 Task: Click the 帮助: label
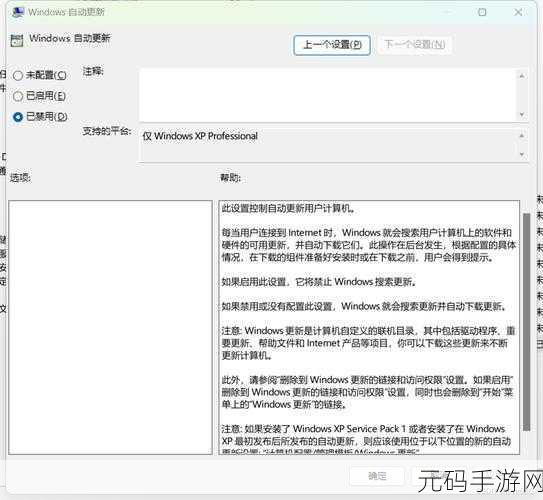tap(230, 178)
